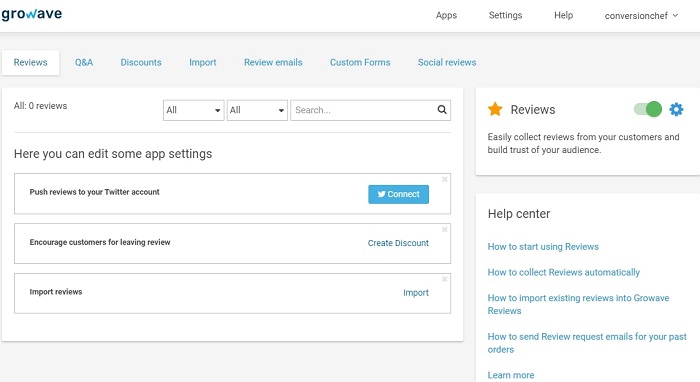Image resolution: width=700 pixels, height=382 pixels.
Task: Open How to start using Reviews
Action: coord(543,247)
